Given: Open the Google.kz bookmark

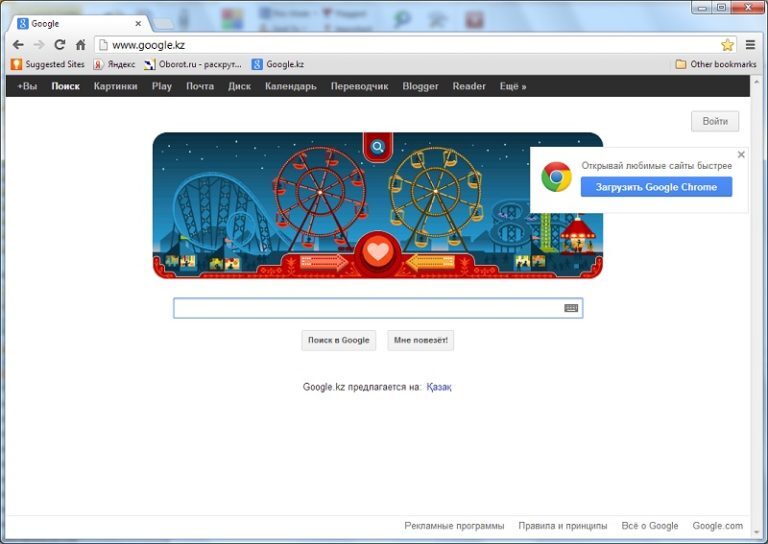Looking at the screenshot, I should [x=278, y=64].
